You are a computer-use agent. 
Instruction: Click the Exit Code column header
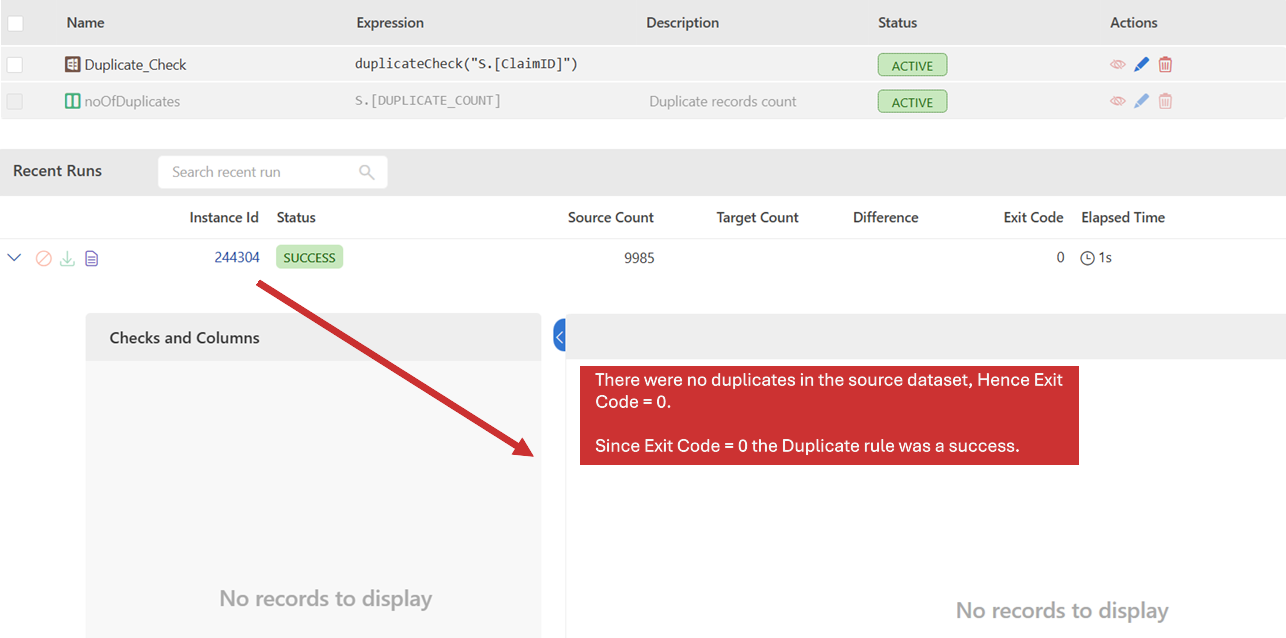pos(1033,217)
